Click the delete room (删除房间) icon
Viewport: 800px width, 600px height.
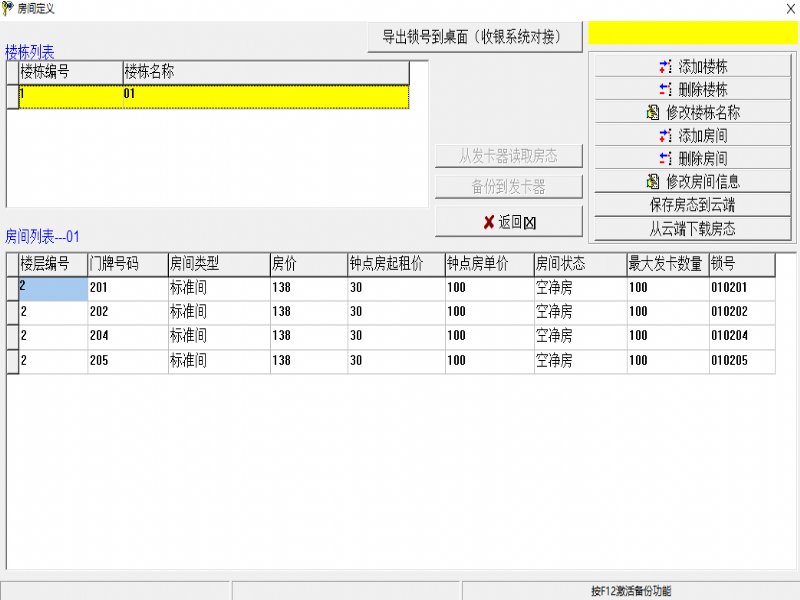tap(666, 159)
